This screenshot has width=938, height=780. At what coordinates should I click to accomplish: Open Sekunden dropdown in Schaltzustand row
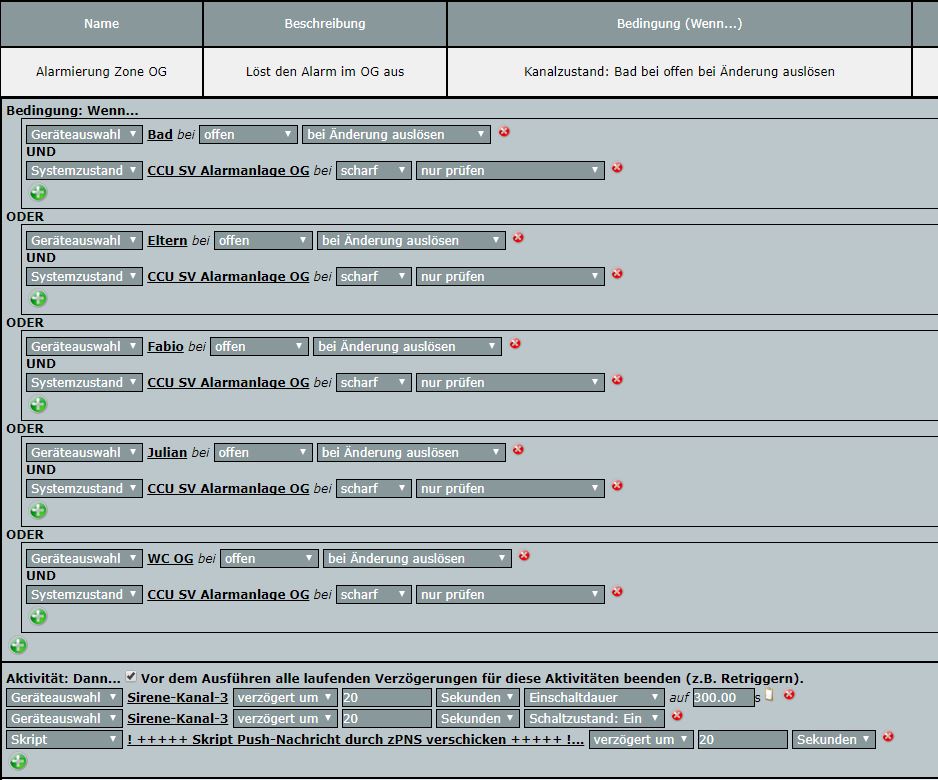click(x=478, y=718)
